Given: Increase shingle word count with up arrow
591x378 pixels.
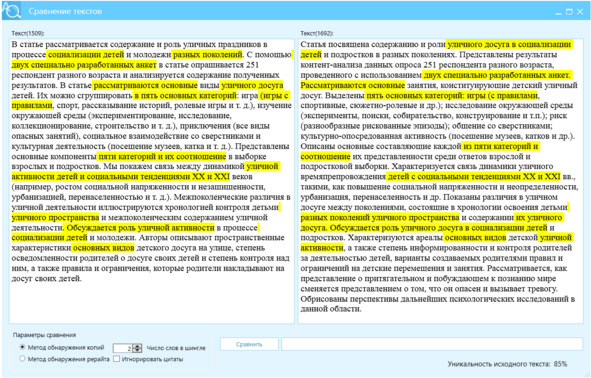Looking at the screenshot, I should (x=138, y=346).
